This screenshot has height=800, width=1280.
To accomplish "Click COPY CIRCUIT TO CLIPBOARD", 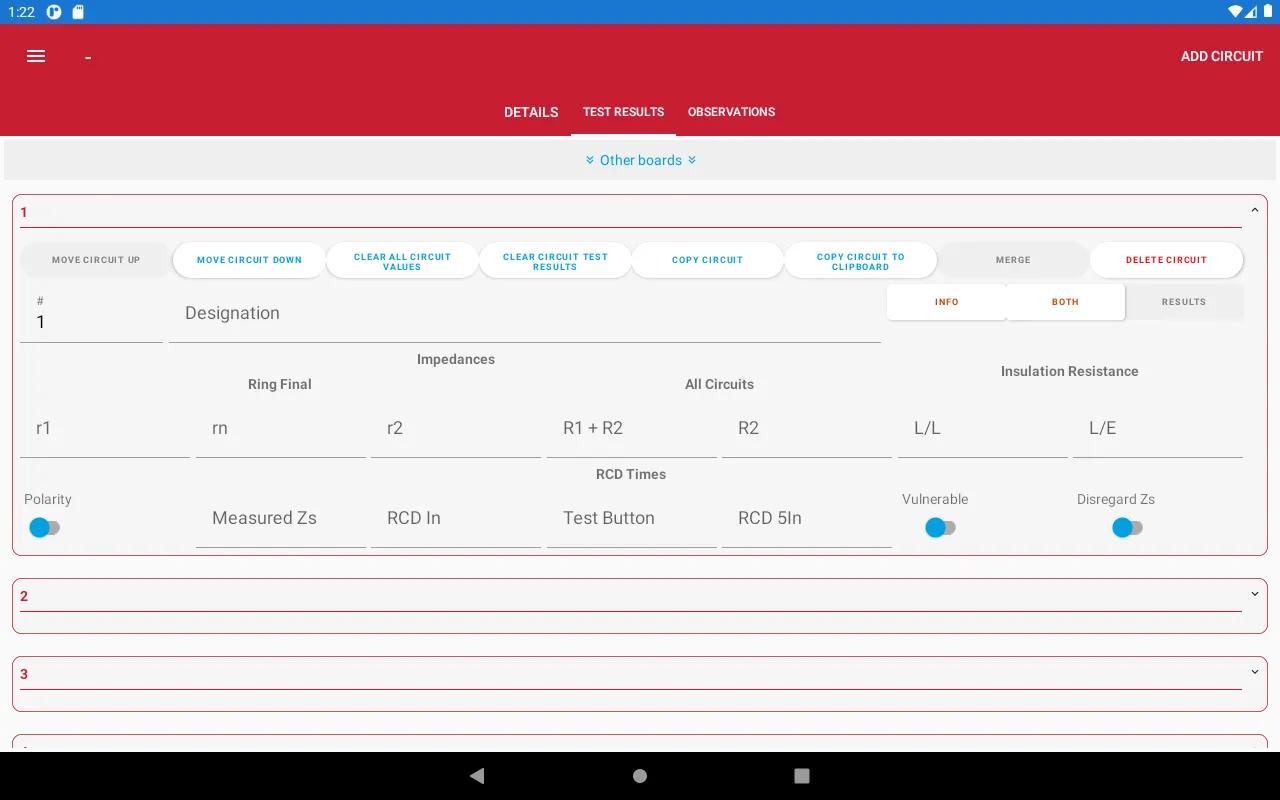I will 860,260.
